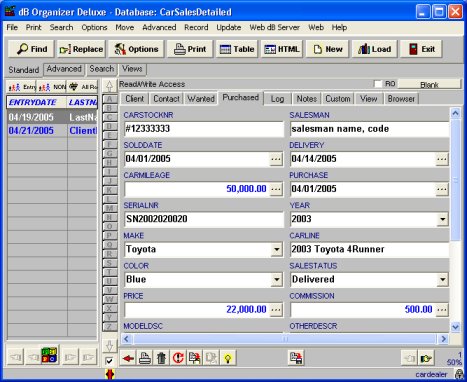
Task: Click the Exit button
Action: point(421,49)
